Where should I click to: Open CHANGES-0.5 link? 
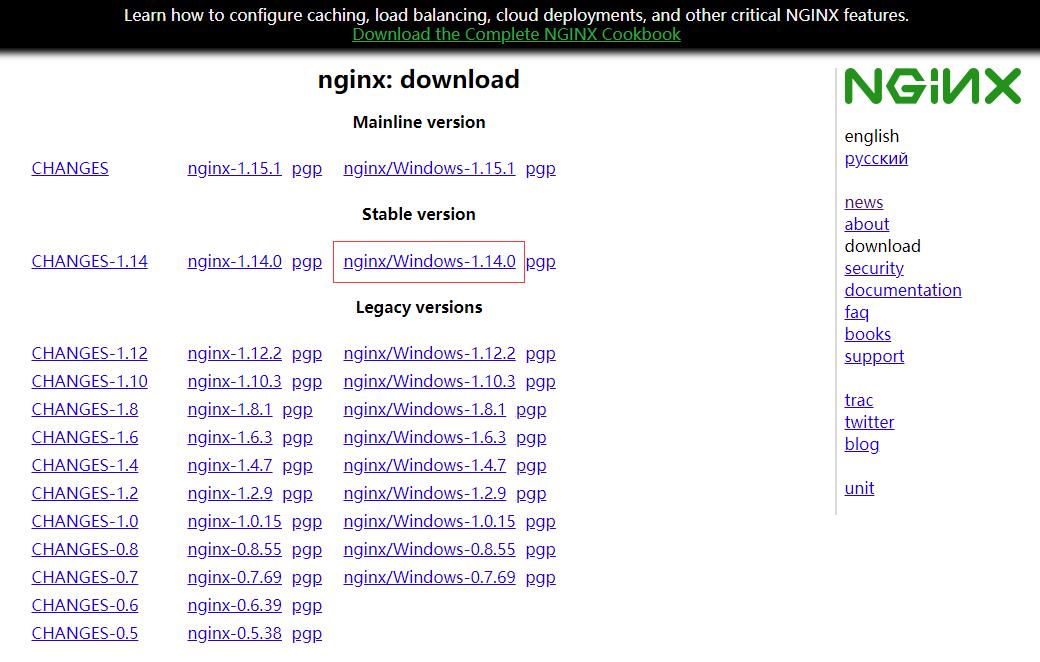point(85,633)
